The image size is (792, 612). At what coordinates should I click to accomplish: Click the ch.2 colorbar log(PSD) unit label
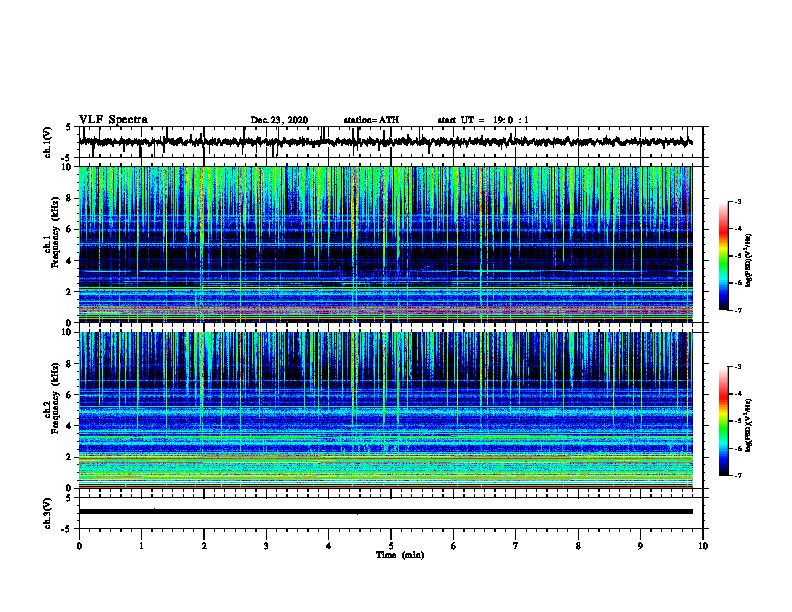[749, 425]
